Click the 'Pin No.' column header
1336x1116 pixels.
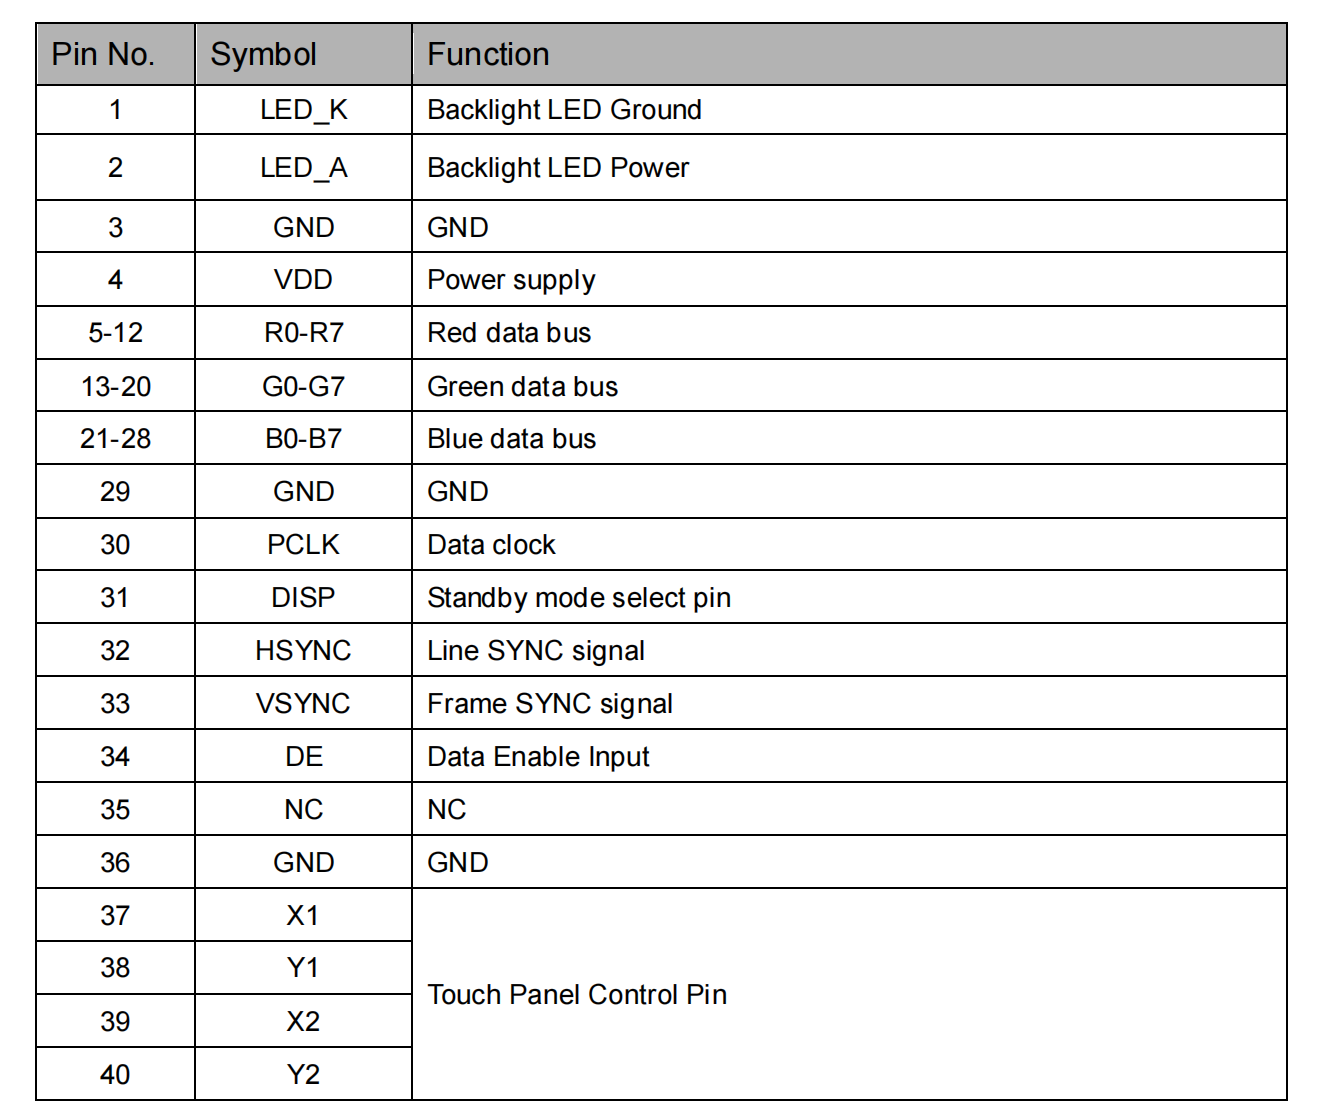[104, 54]
